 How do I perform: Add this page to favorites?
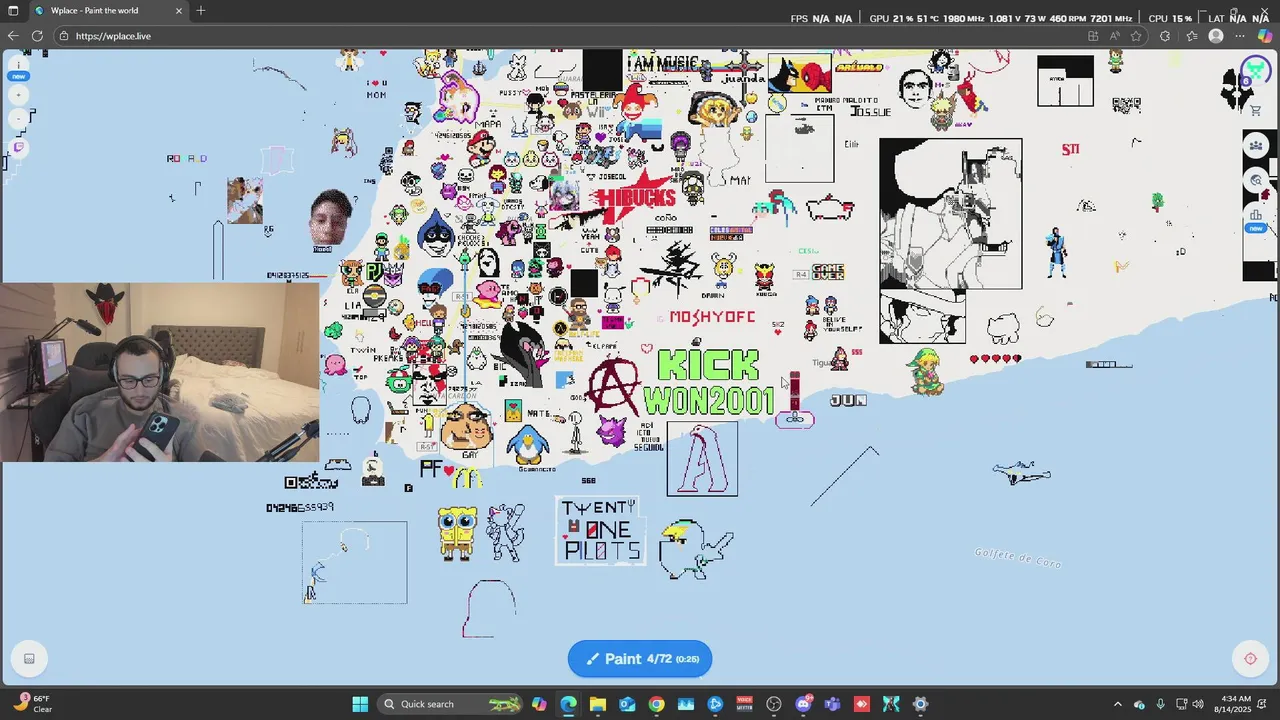[x=1136, y=36]
